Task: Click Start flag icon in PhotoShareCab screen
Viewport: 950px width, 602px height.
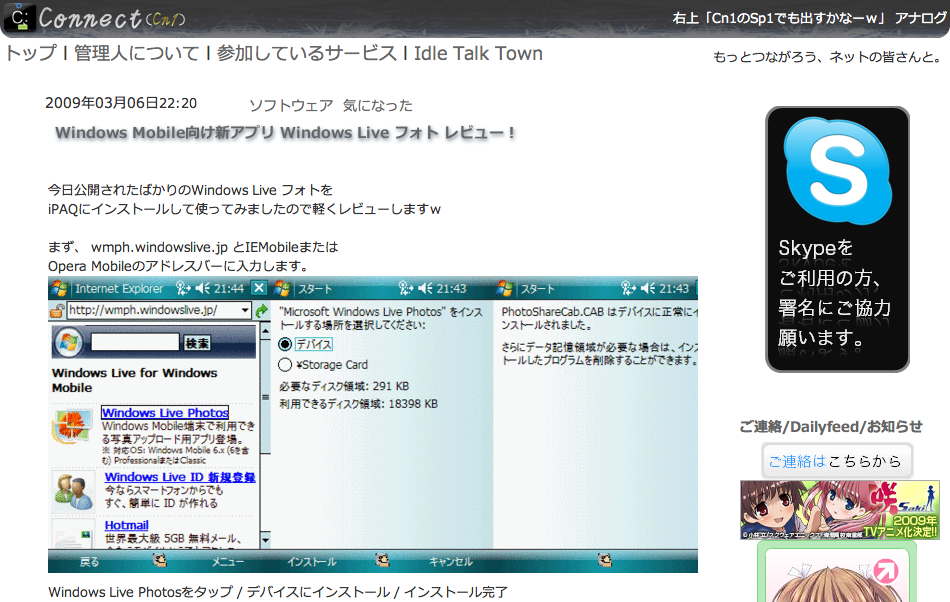Action: pyautogui.click(x=505, y=289)
